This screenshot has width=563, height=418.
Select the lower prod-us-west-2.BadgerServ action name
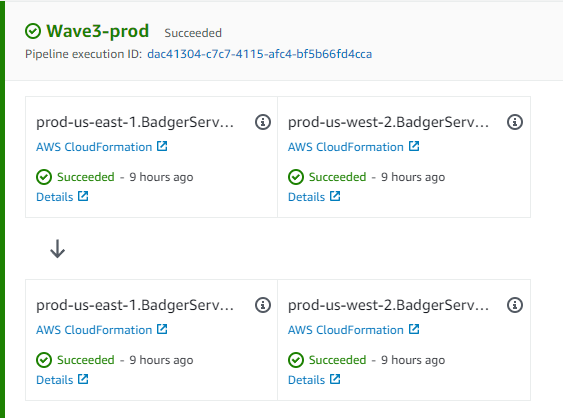388,305
